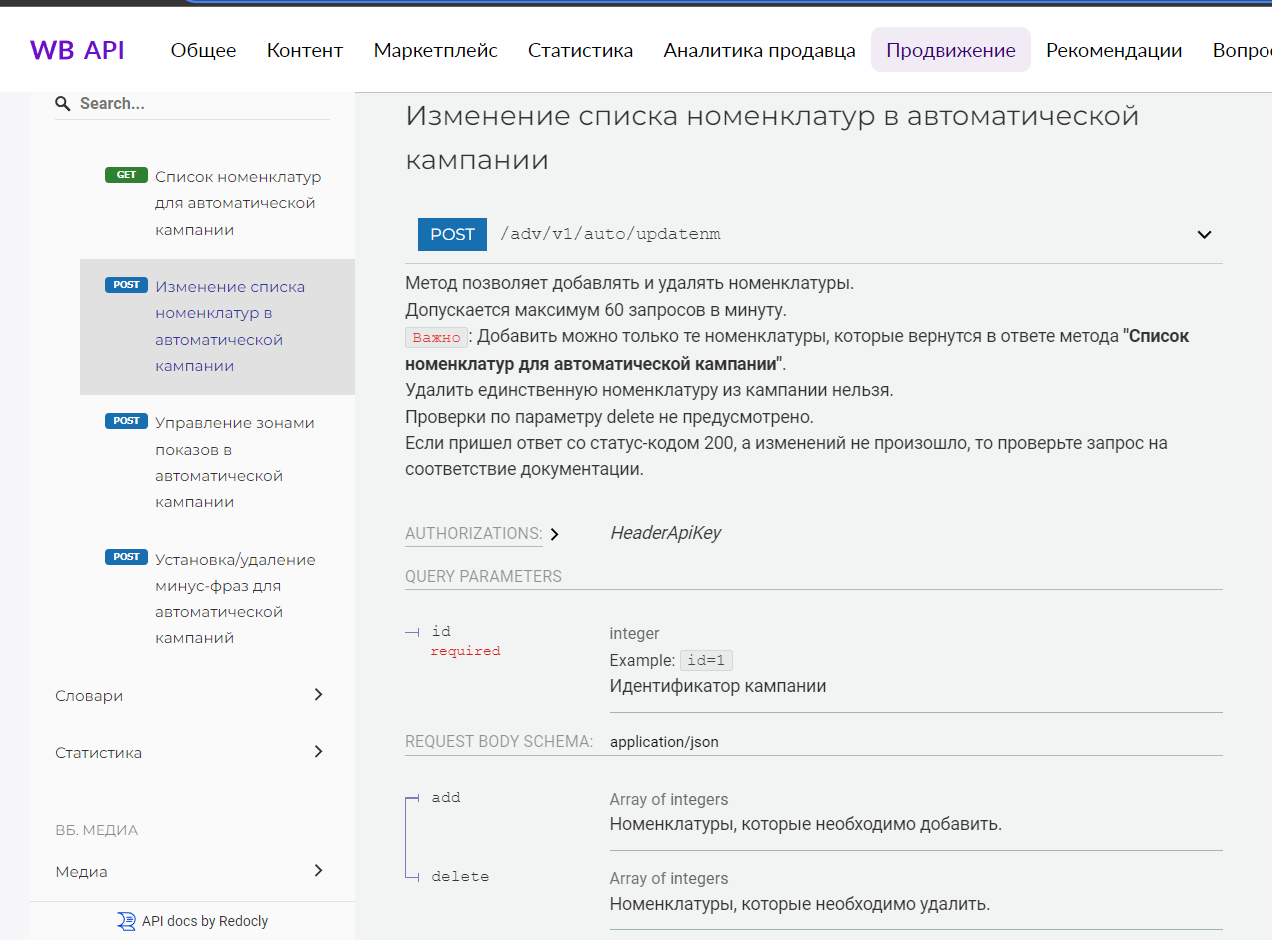Open API docs by Redocly link
This screenshot has width=1272, height=940.
[x=204, y=921]
